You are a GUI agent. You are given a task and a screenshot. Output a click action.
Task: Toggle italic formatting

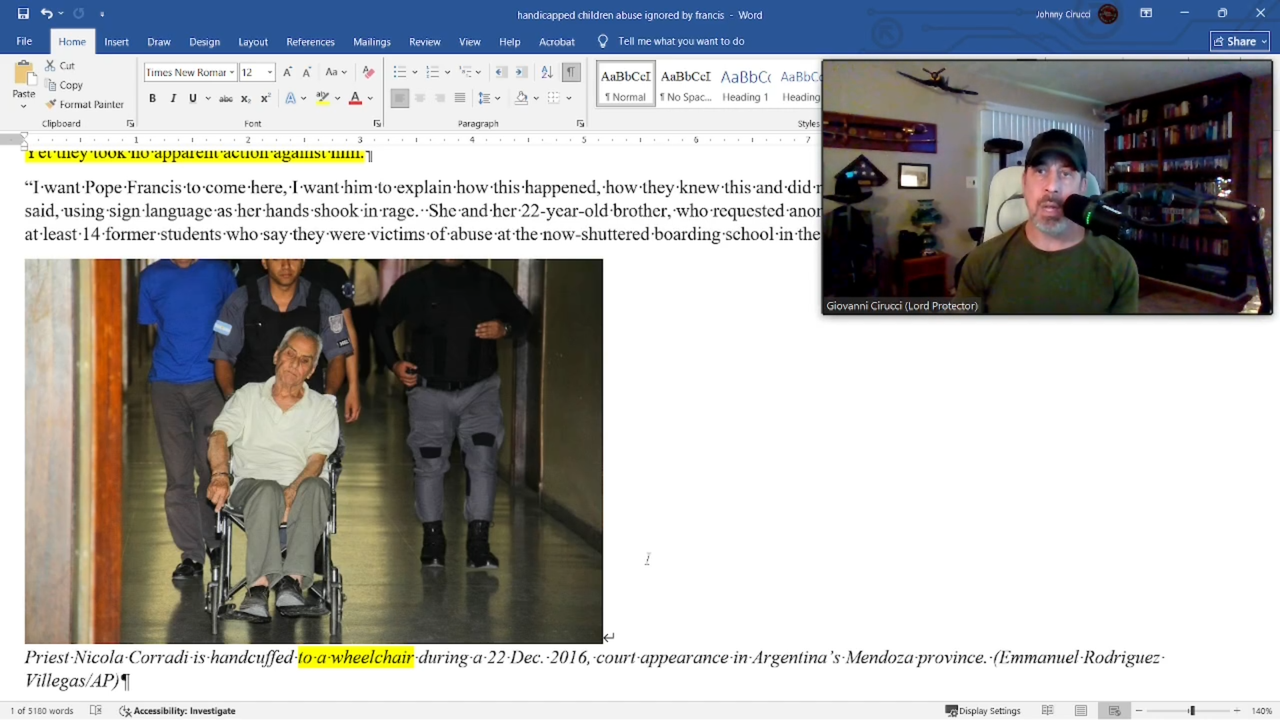[x=173, y=98]
